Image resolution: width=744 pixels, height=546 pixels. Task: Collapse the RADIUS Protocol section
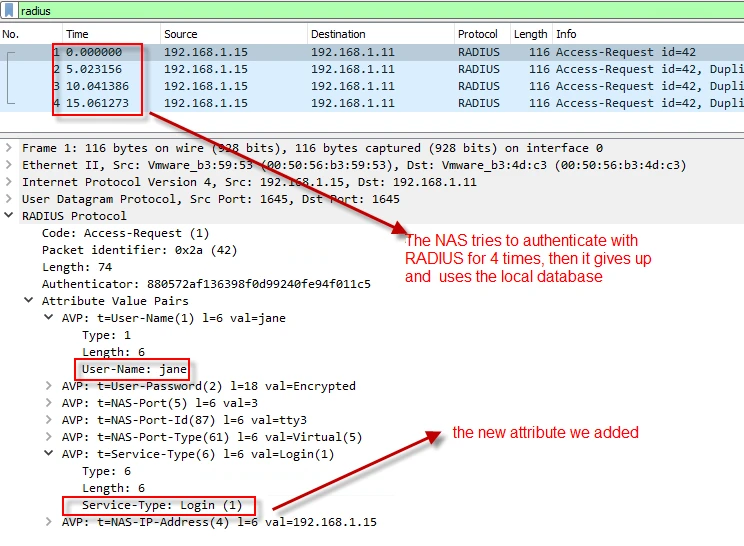coord(10,216)
